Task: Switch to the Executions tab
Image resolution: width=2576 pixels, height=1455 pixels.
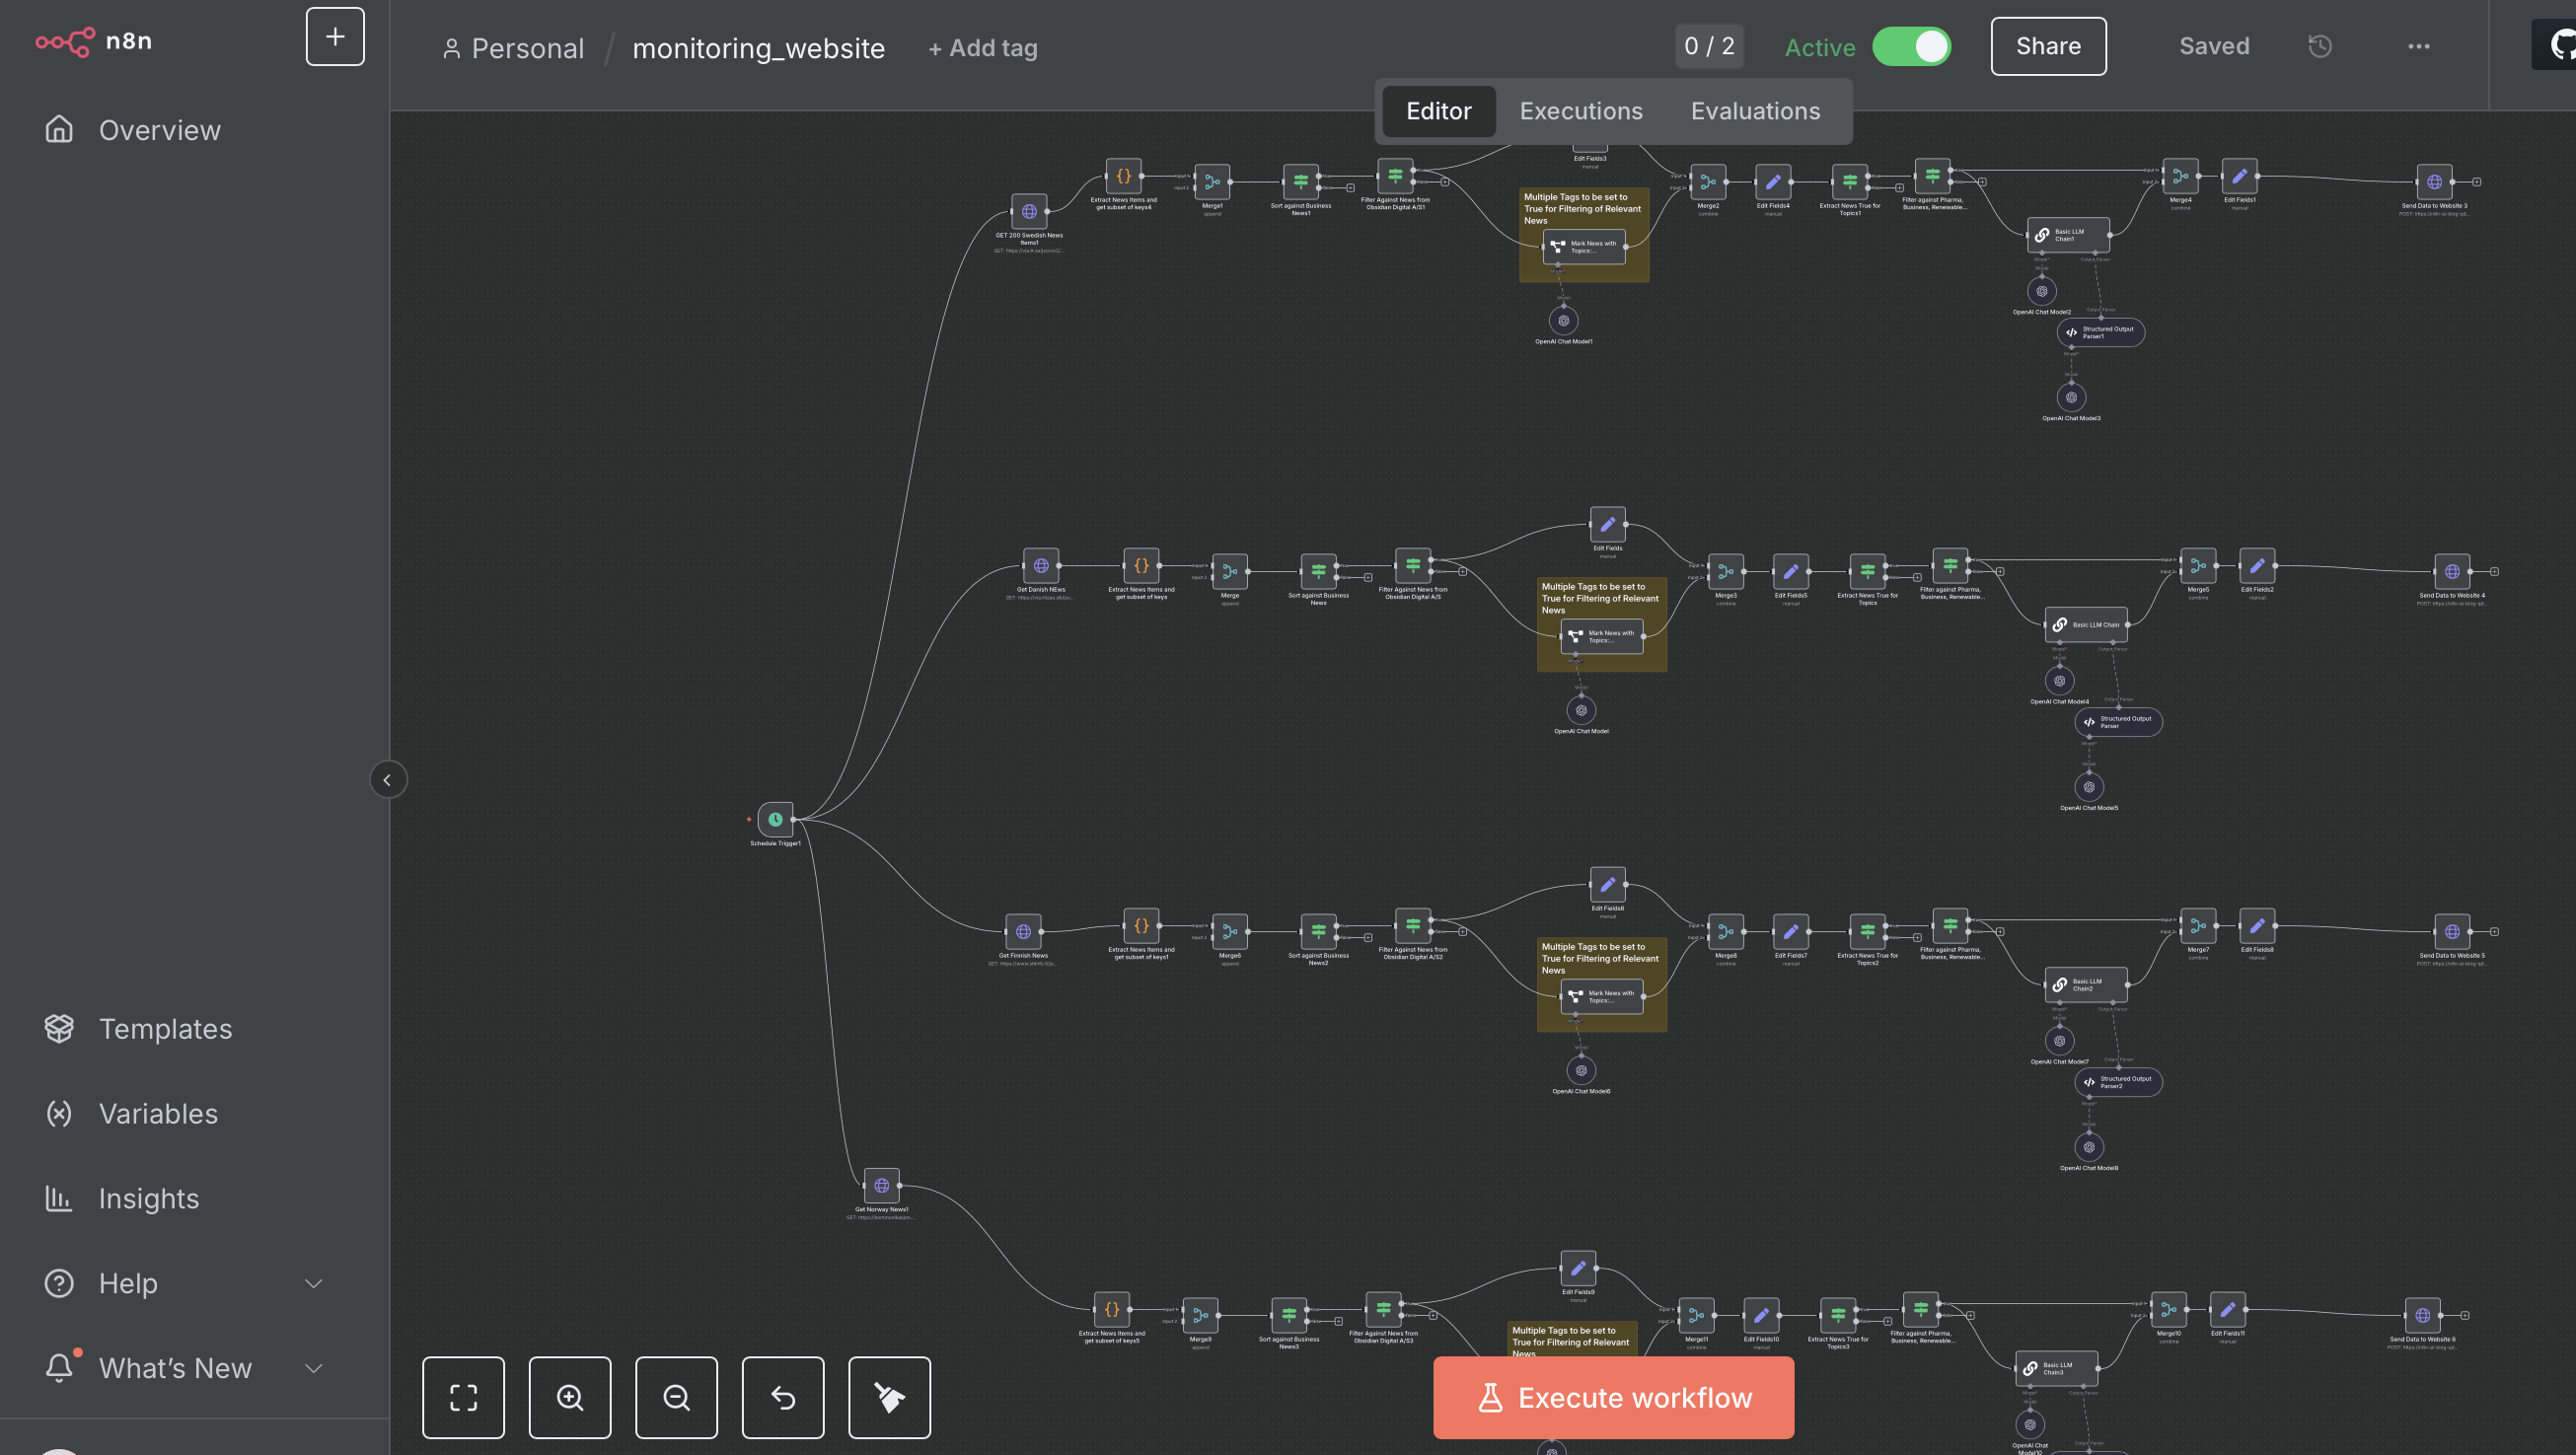Action: 1580,111
